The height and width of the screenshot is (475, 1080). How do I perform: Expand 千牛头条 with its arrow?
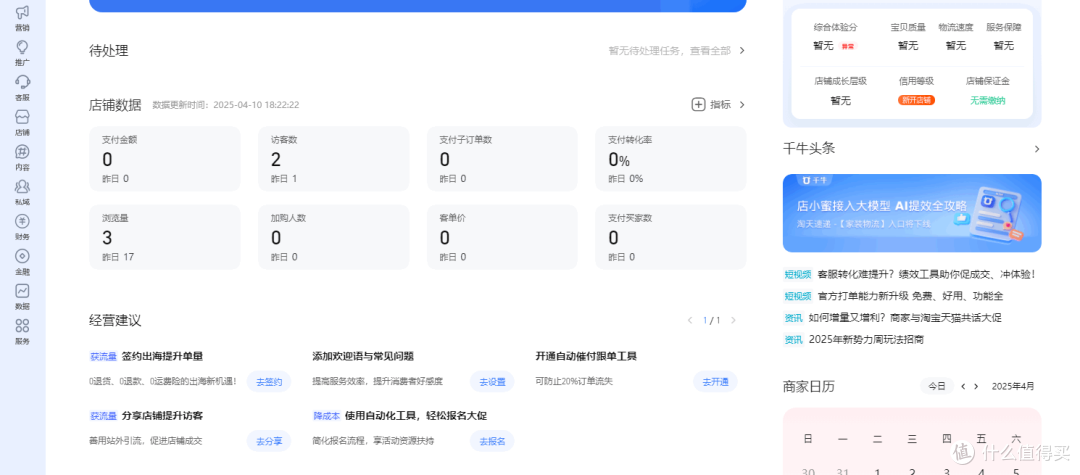coord(1037,149)
